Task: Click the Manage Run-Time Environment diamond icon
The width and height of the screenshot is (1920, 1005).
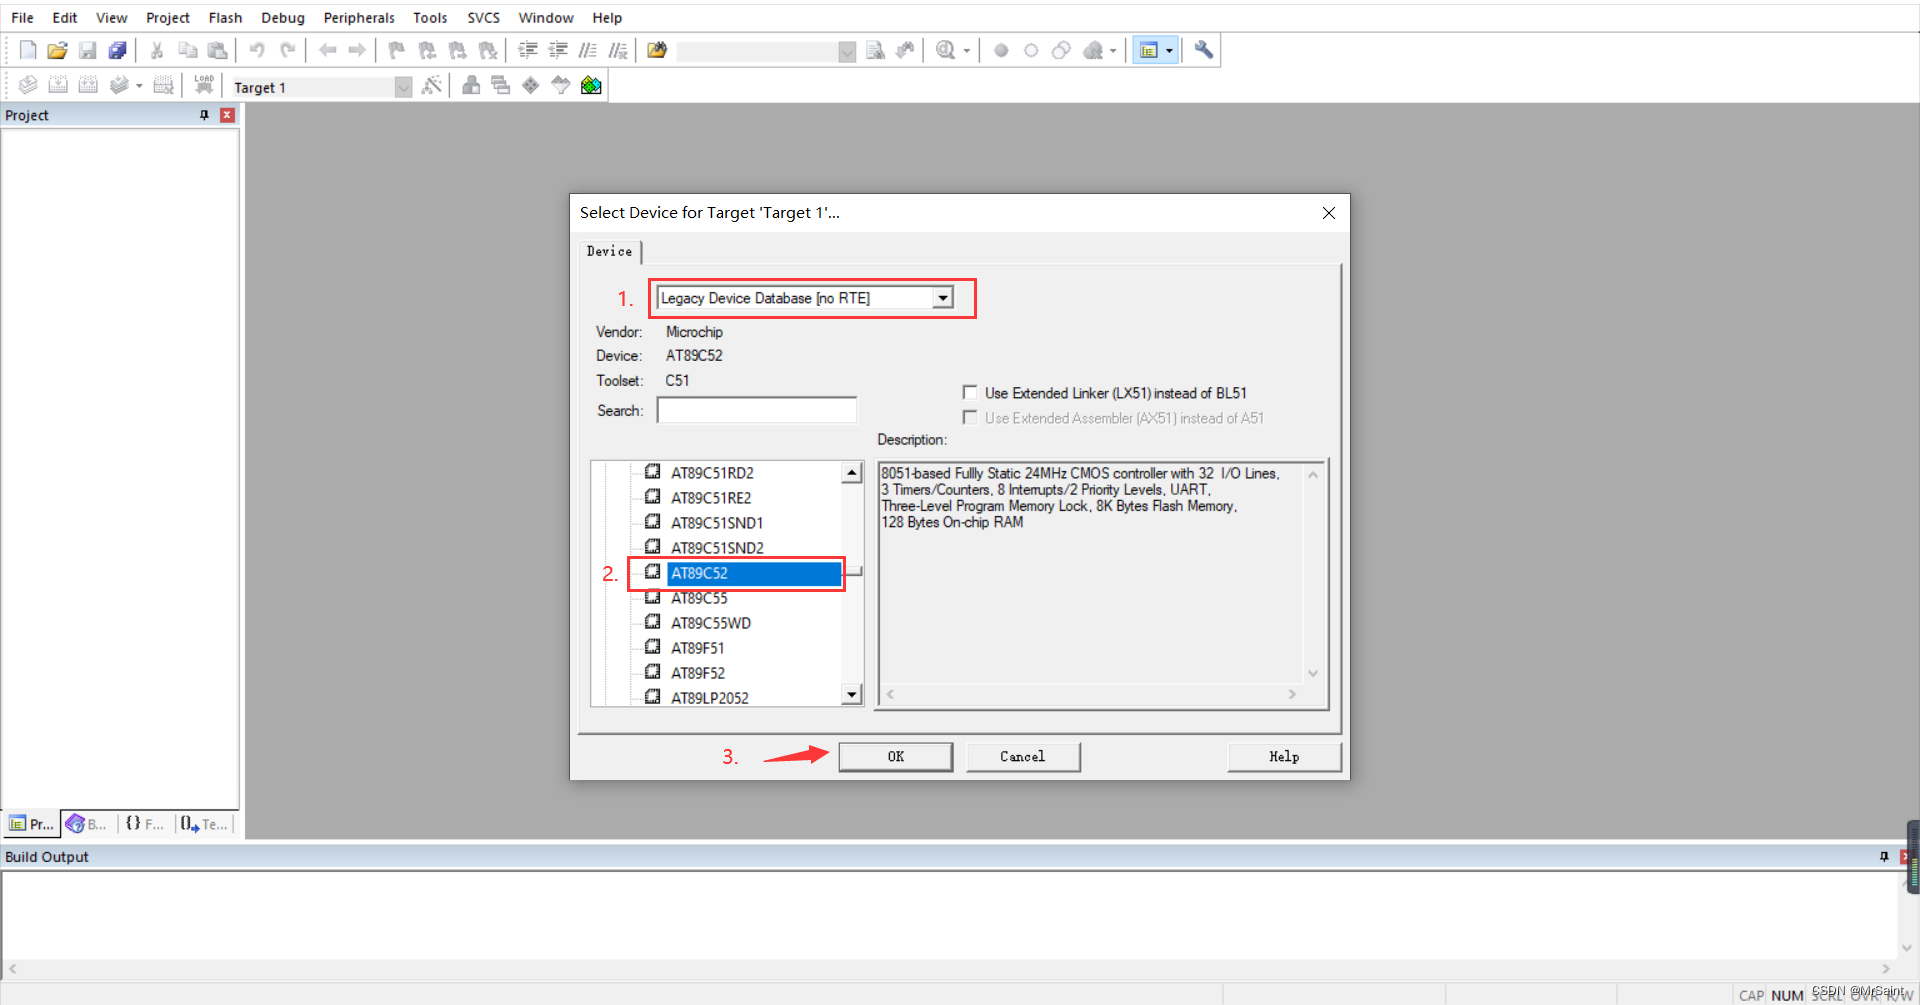Action: pyautogui.click(x=531, y=85)
